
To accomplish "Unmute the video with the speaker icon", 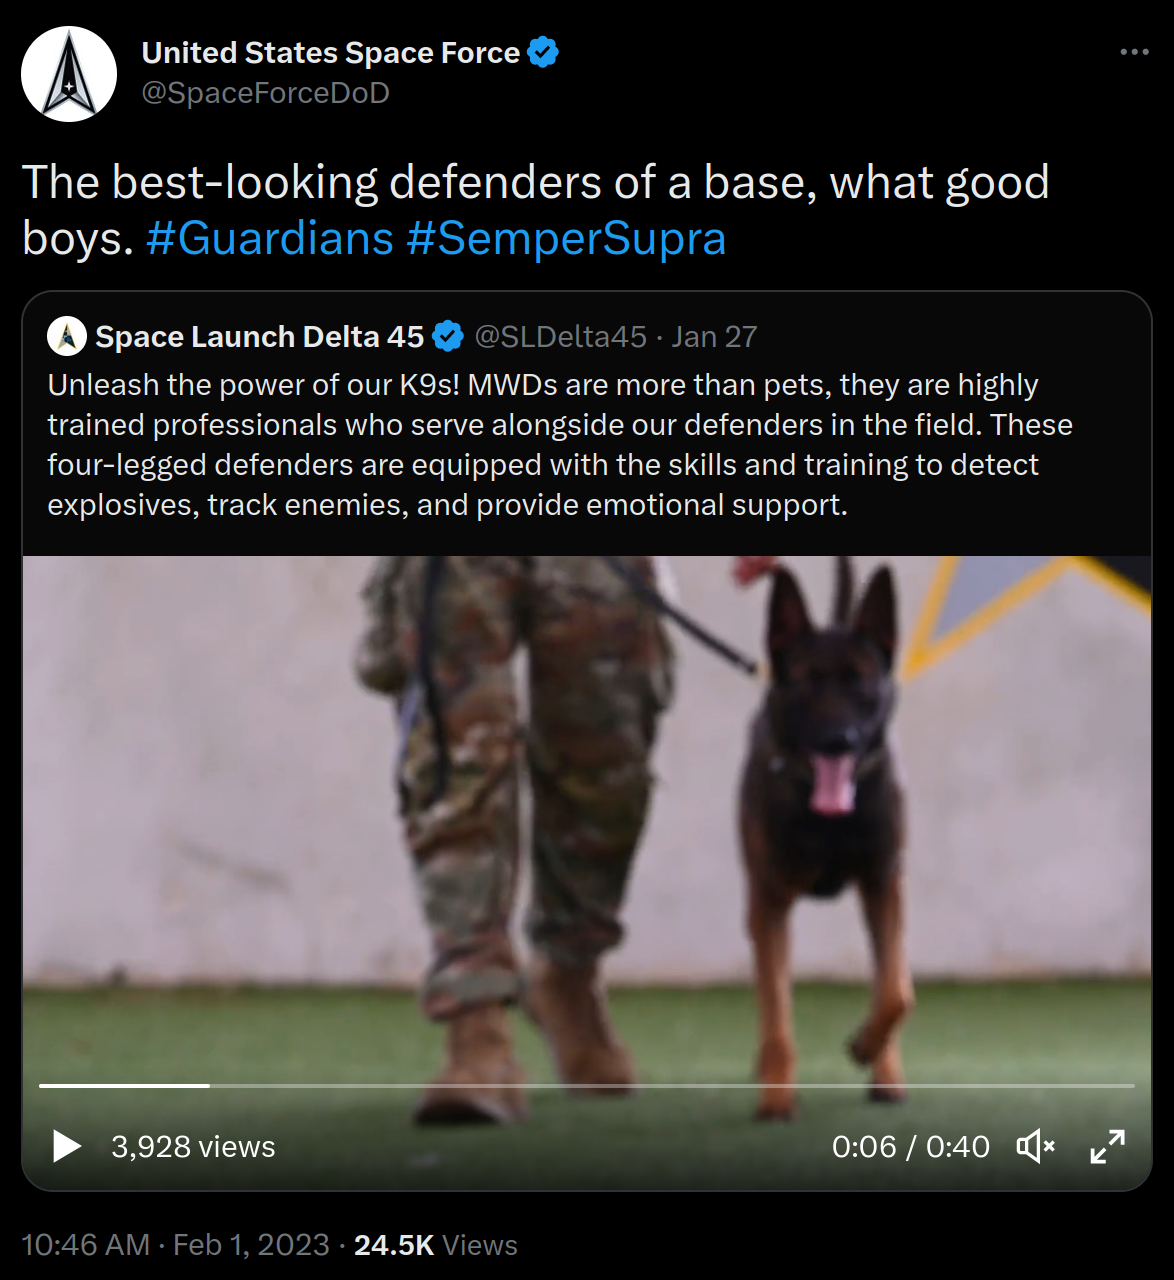I will pyautogui.click(x=1035, y=1146).
